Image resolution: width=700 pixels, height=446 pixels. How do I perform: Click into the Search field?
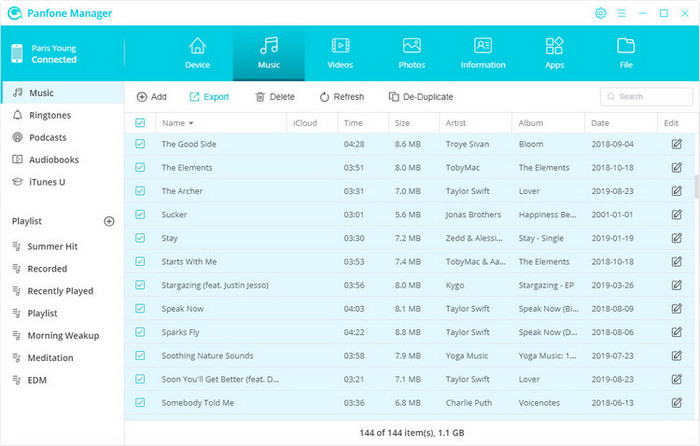[646, 96]
